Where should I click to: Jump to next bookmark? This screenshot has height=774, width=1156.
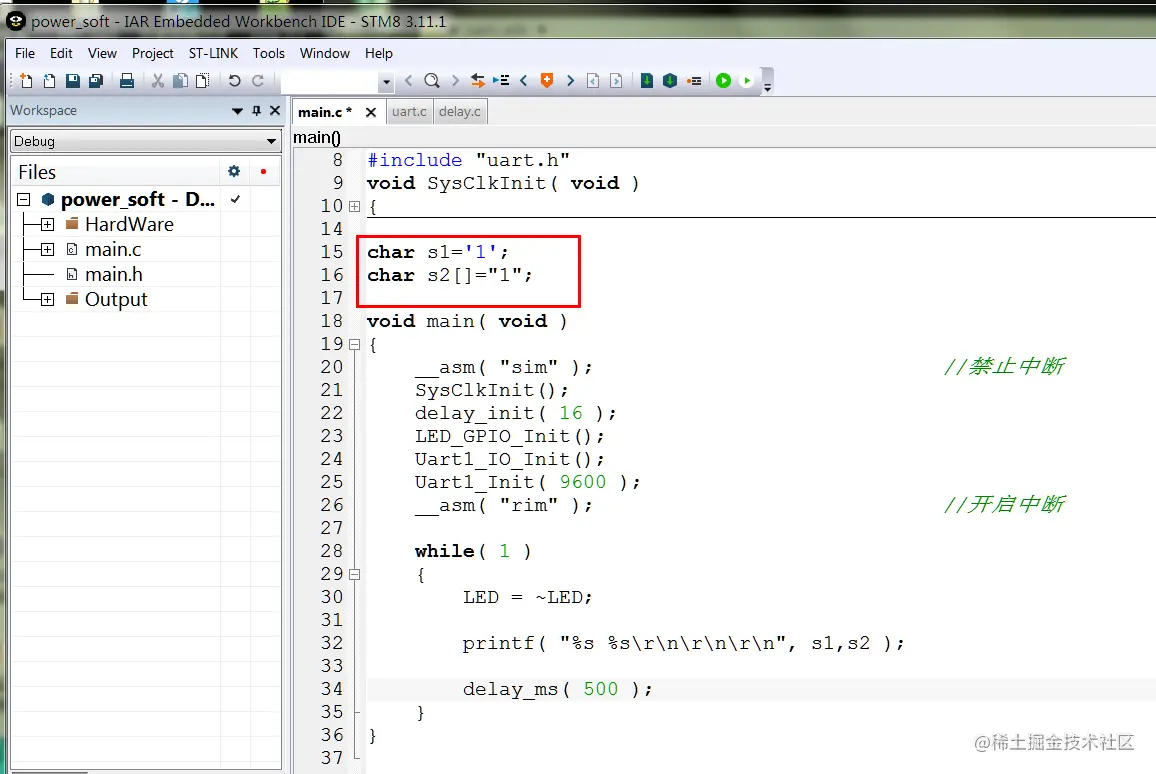[570, 80]
